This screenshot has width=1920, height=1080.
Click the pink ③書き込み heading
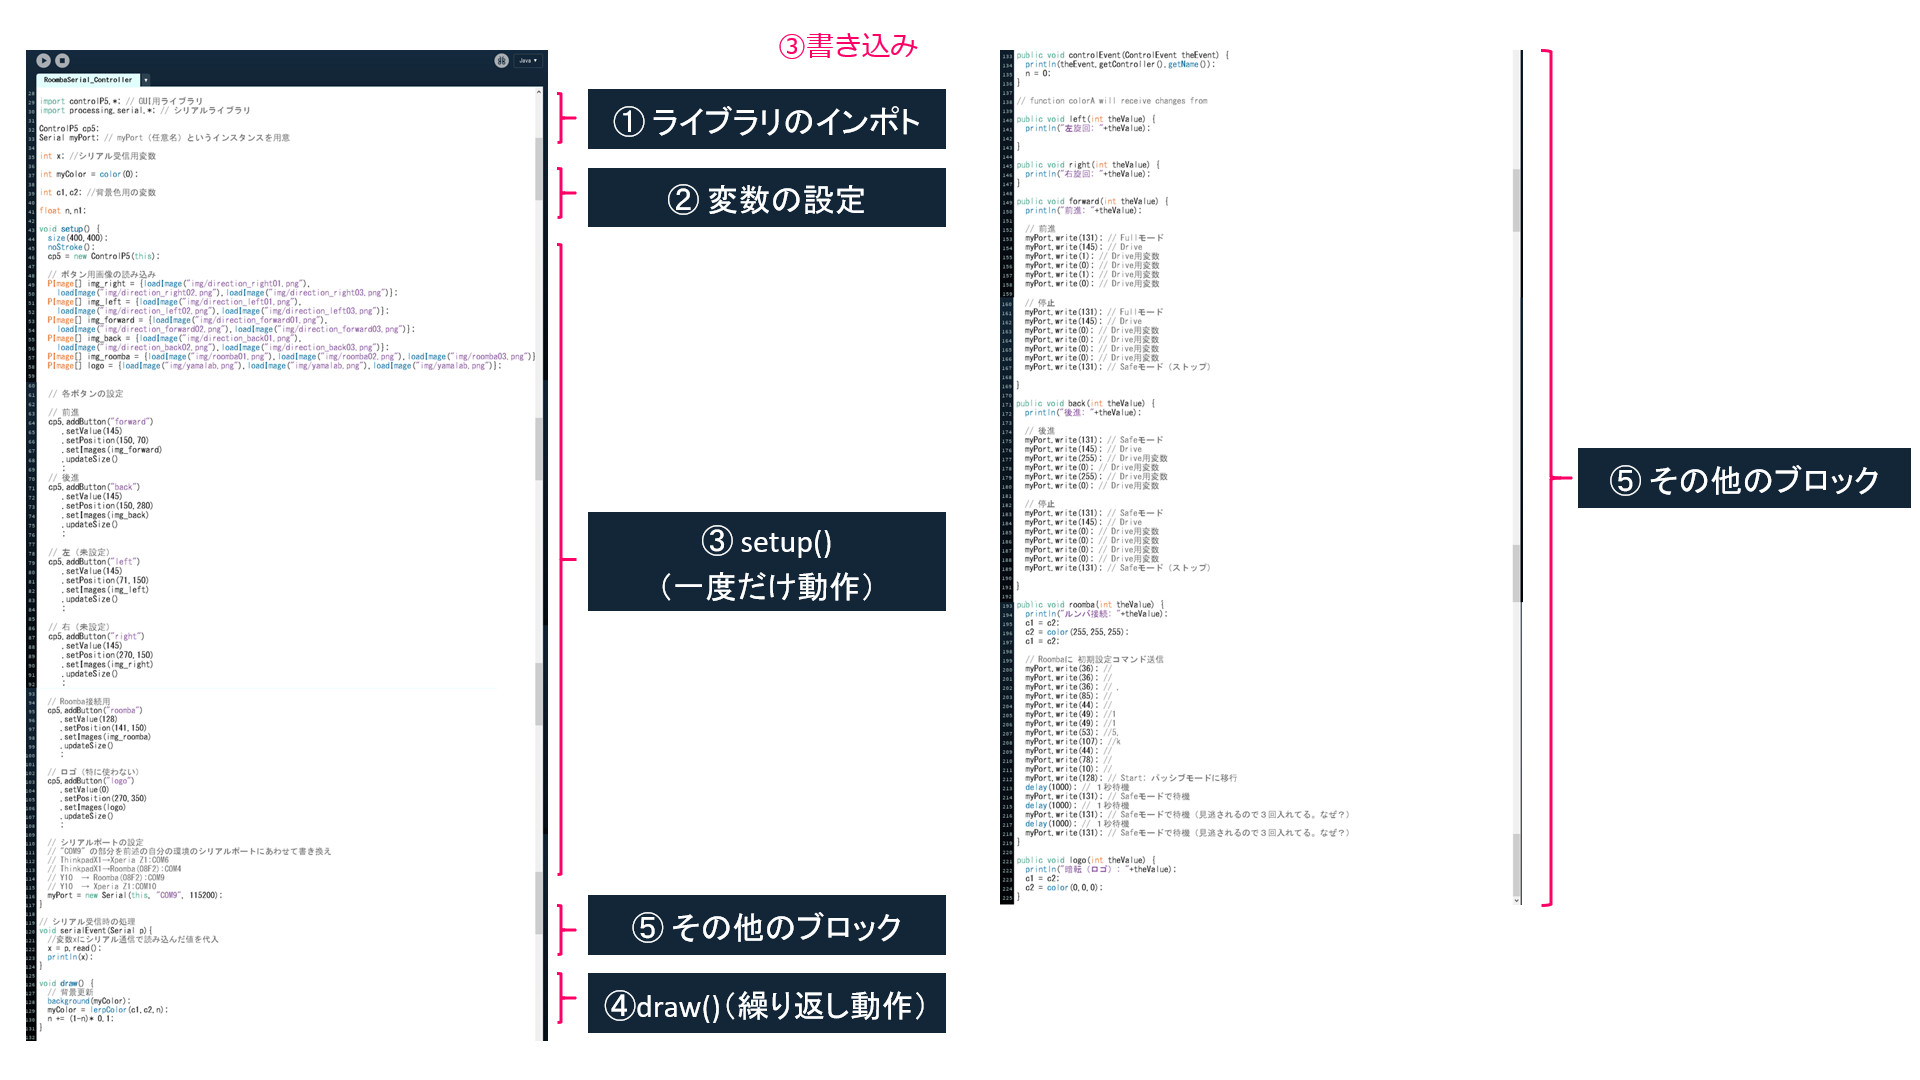coord(848,46)
